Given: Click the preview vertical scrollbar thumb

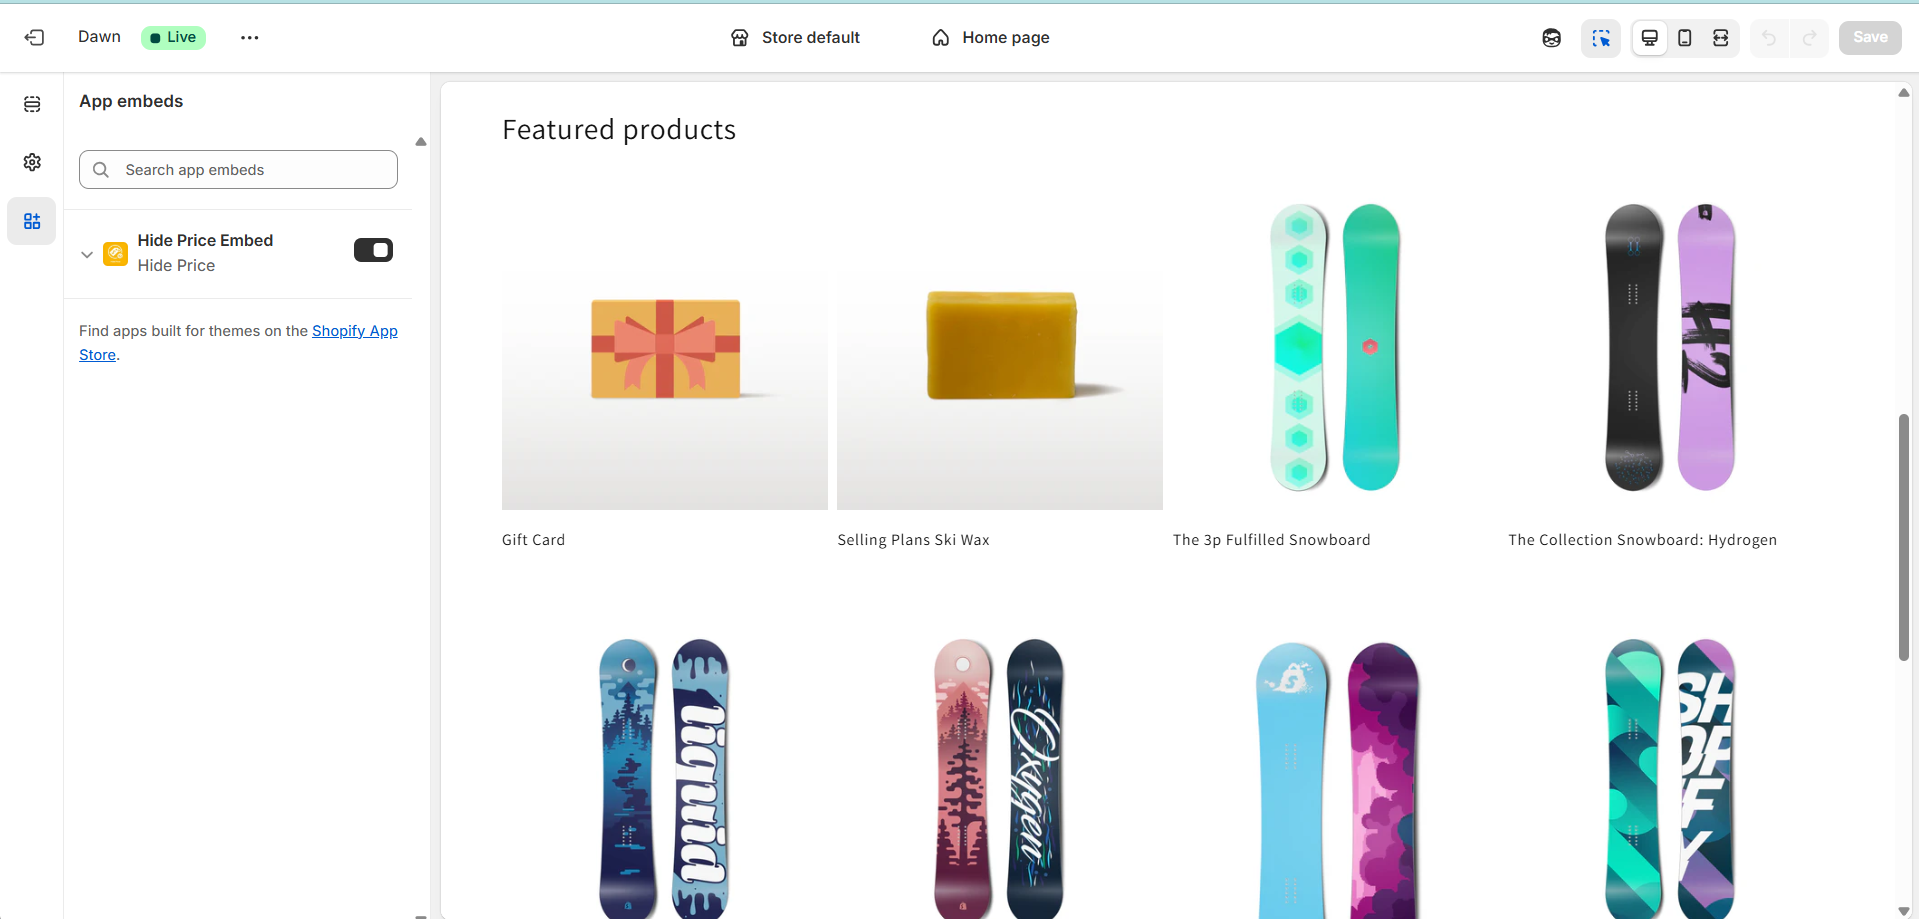Looking at the screenshot, I should 1903,537.
